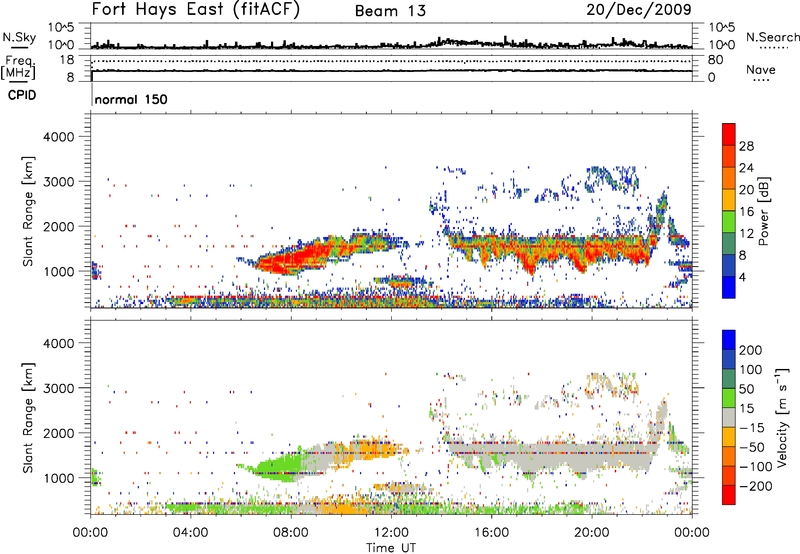Click the 'CPID' label

pos(22,95)
